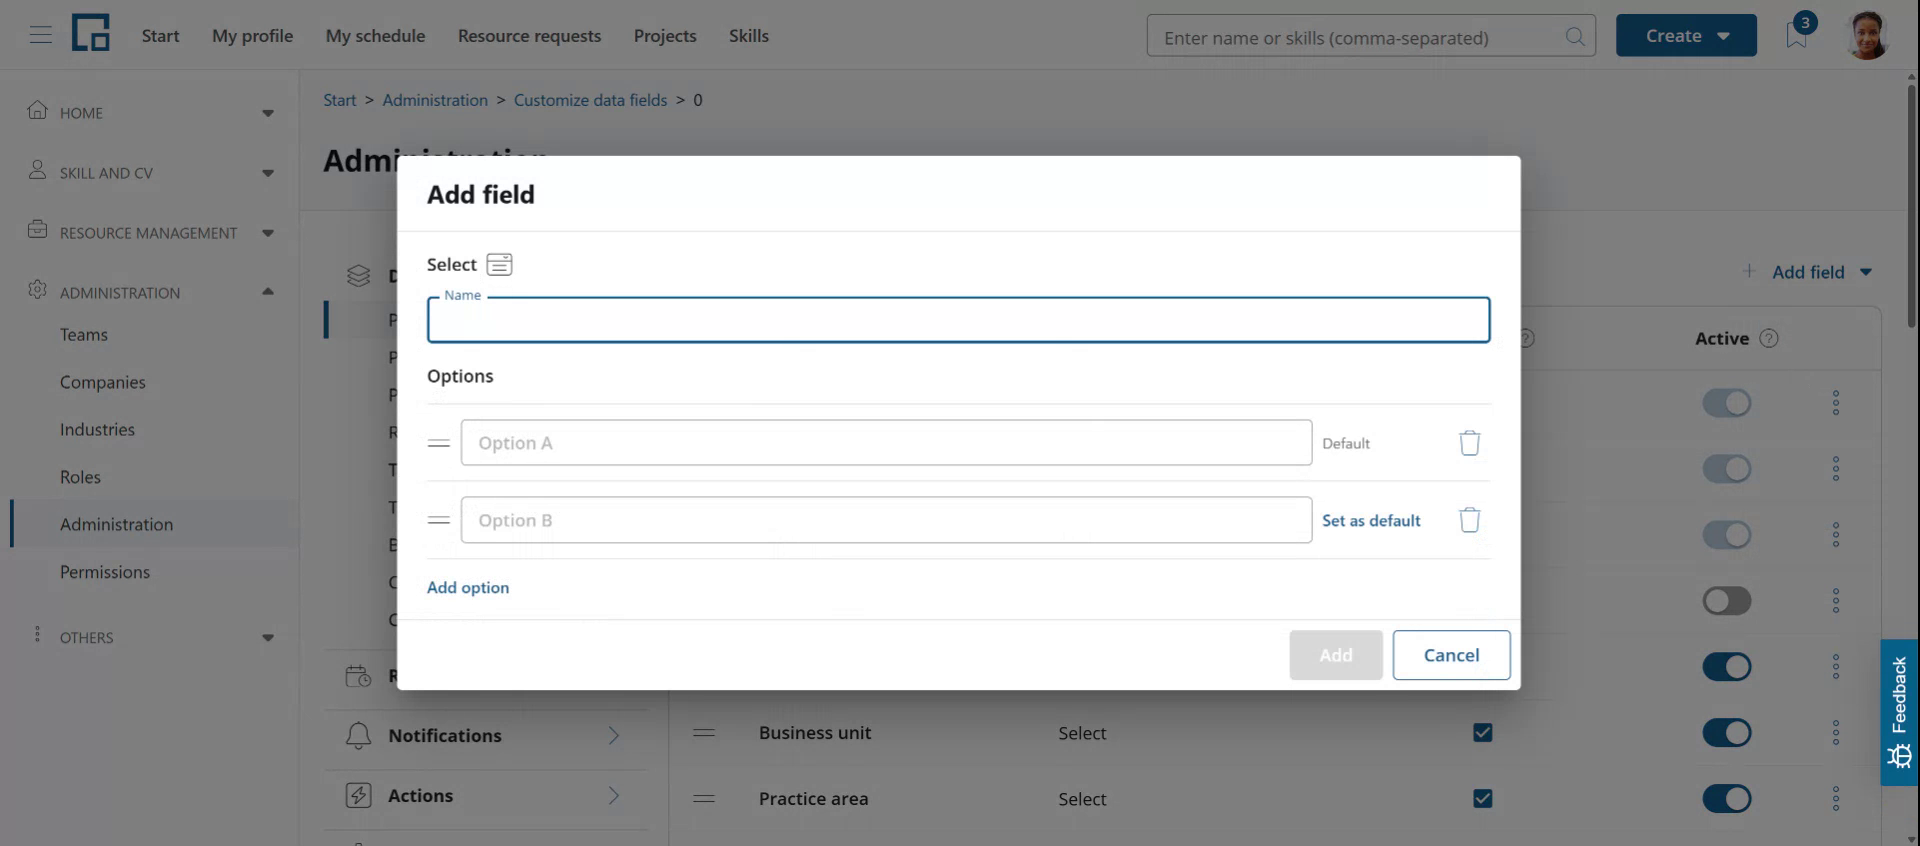Uncheck the Practice area checkbox

point(1483,799)
